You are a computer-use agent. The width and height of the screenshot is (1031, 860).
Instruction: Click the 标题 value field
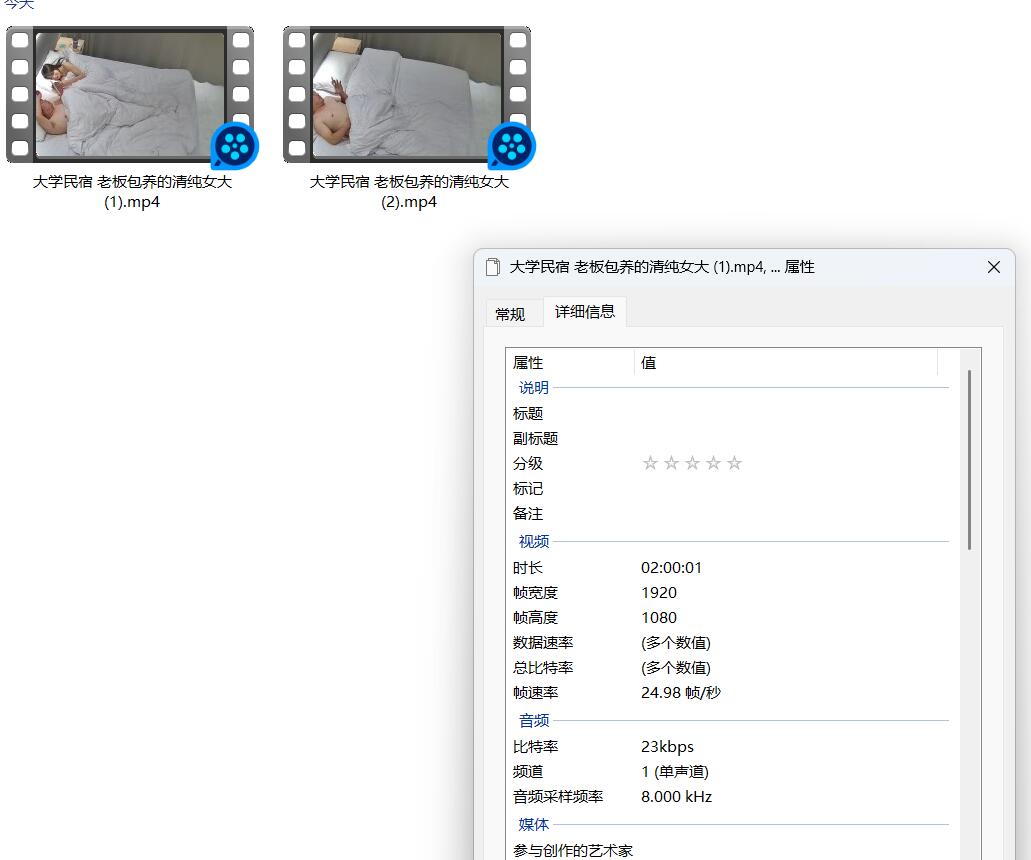[790, 413]
